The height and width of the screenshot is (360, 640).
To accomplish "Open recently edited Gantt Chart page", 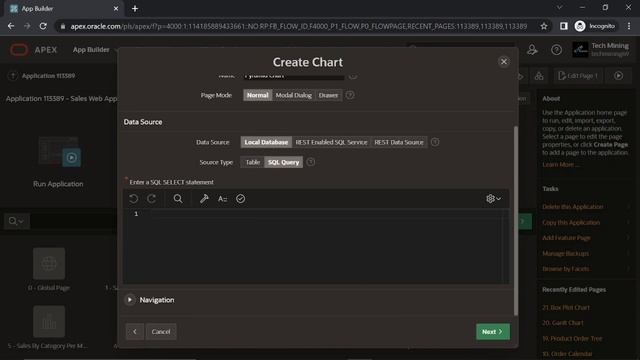I will (x=562, y=323).
